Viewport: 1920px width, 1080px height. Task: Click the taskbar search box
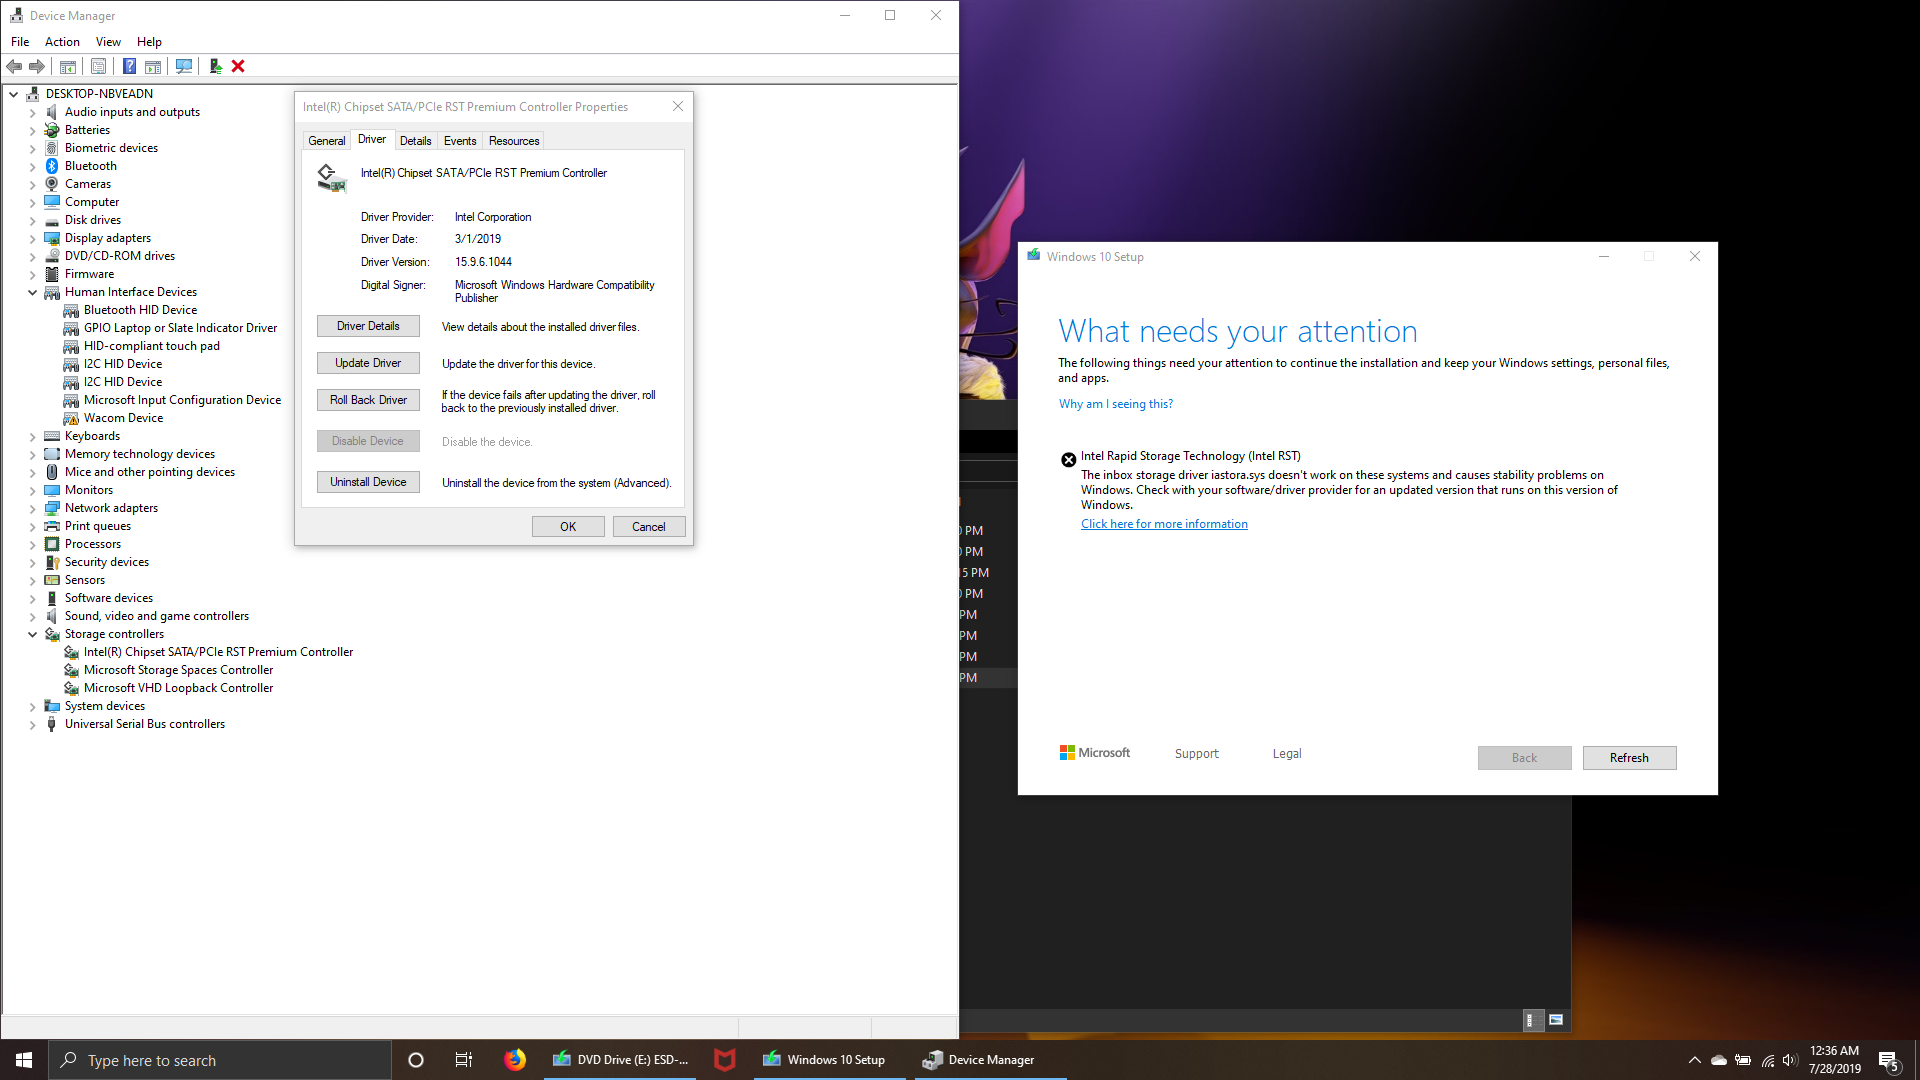point(220,1060)
